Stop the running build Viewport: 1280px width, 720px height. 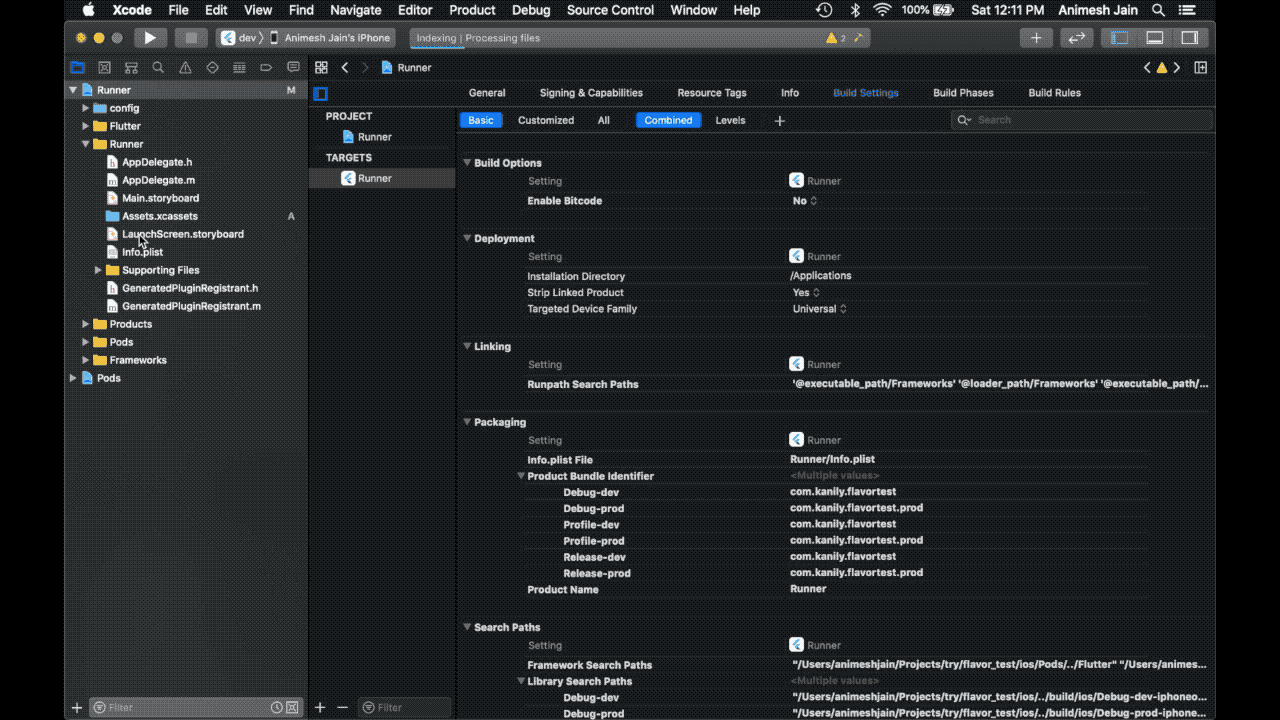pyautogui.click(x=190, y=38)
